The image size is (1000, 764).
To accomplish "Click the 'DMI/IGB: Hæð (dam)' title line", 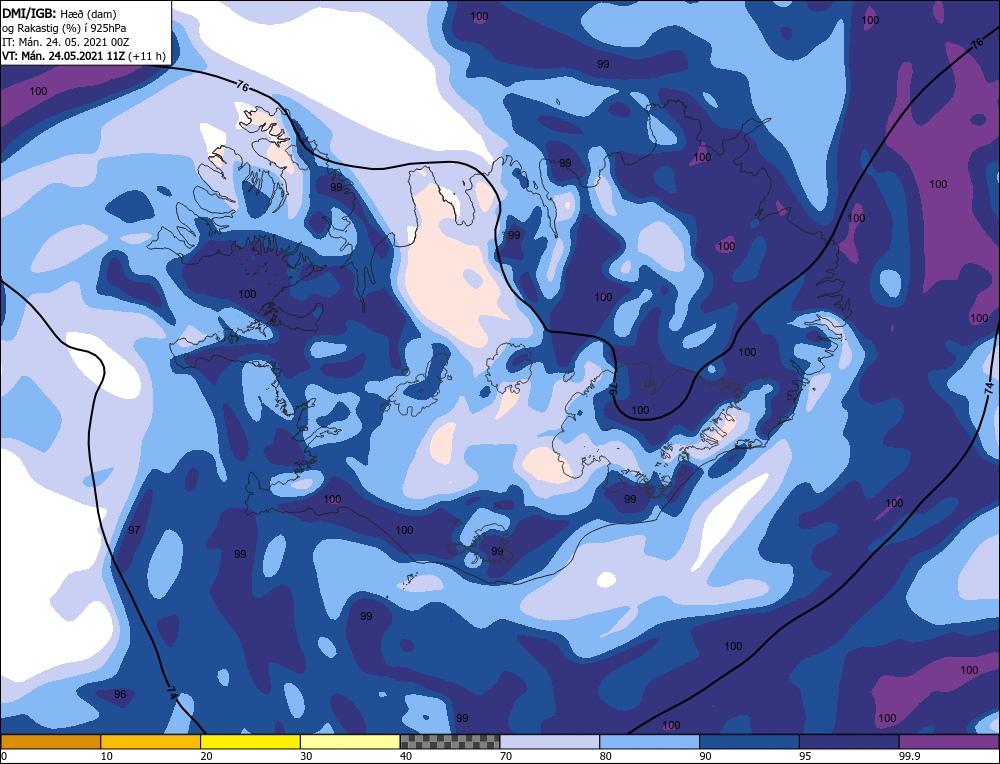I will click(59, 13).
